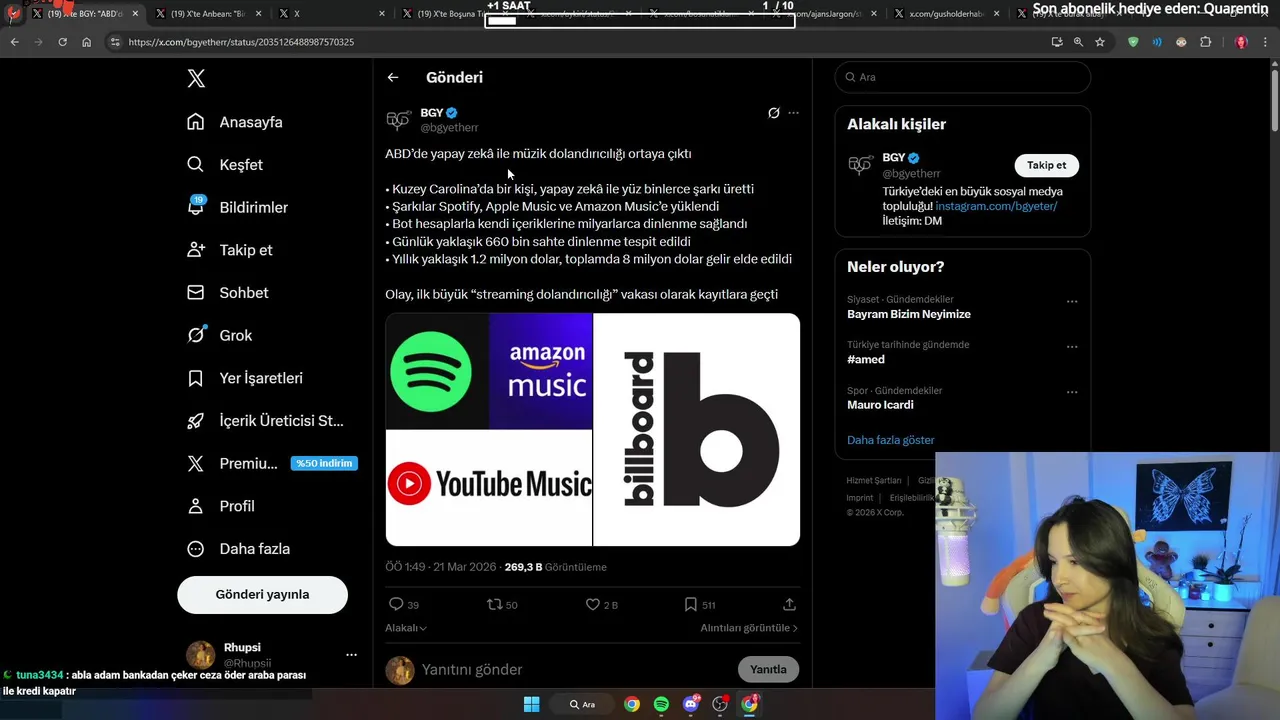The image size is (1280, 720).
Task: Open Alıntıları görüntüle link
Action: 749,628
